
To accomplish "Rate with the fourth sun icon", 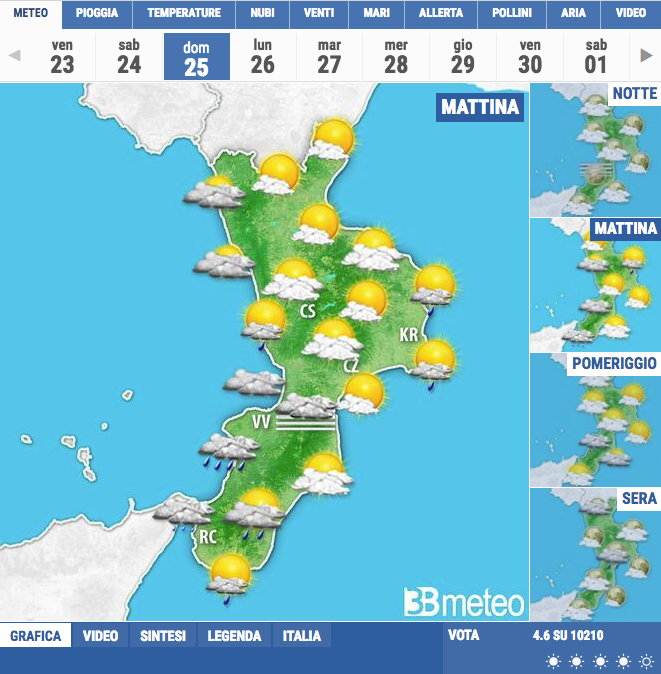I will click(x=624, y=661).
